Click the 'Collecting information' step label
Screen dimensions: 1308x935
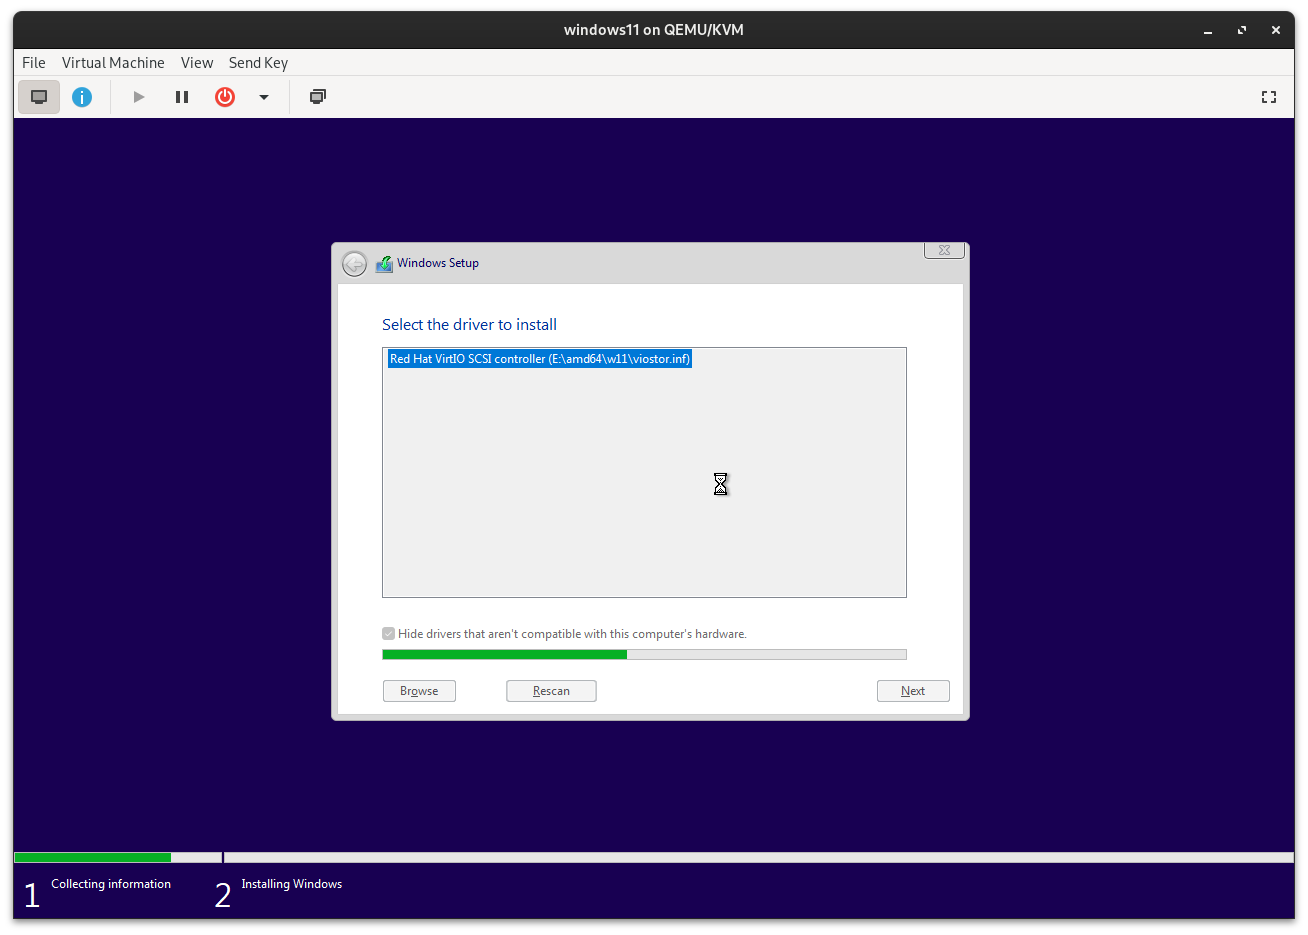coord(111,884)
